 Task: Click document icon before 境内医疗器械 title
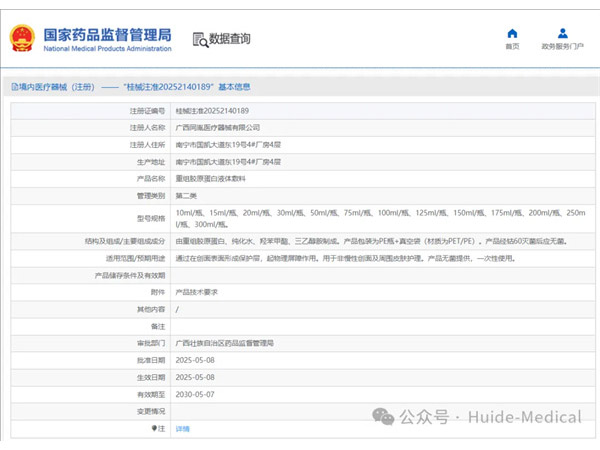(x=16, y=87)
